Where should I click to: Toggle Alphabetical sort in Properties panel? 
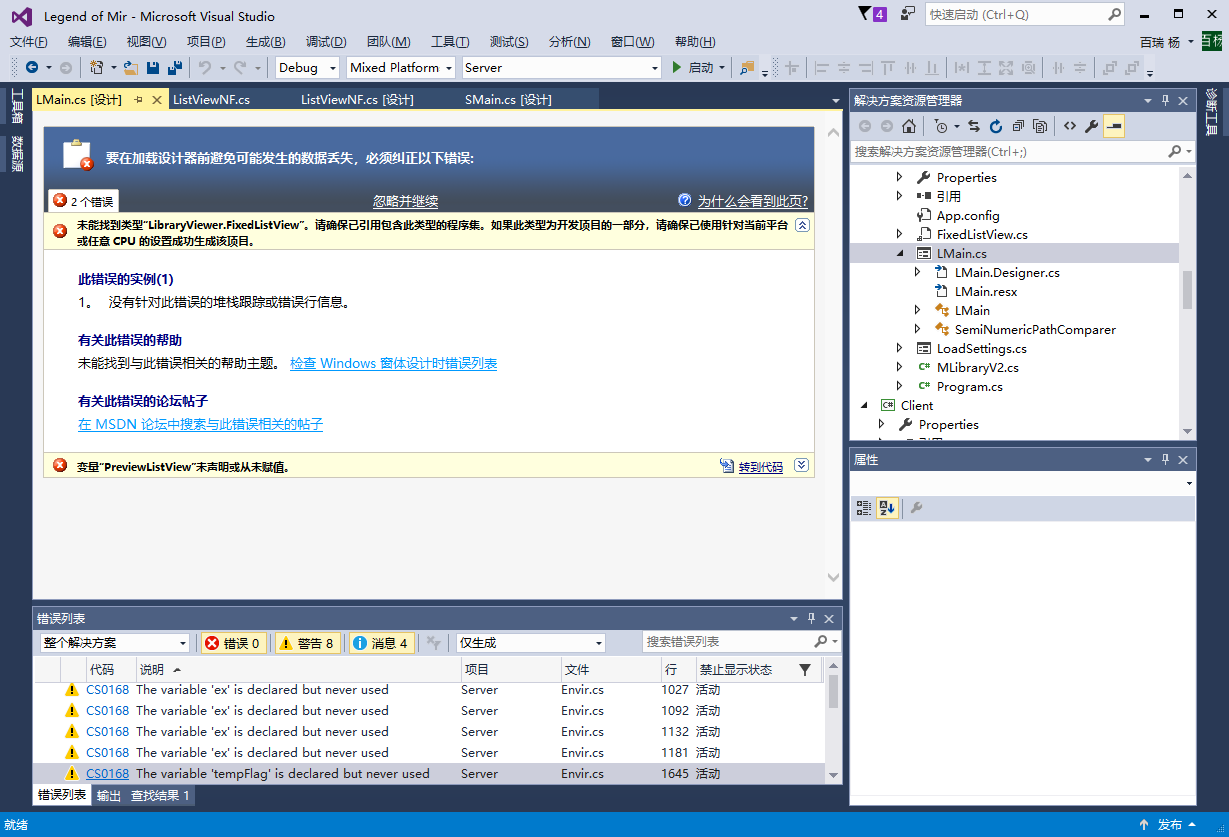click(x=887, y=508)
